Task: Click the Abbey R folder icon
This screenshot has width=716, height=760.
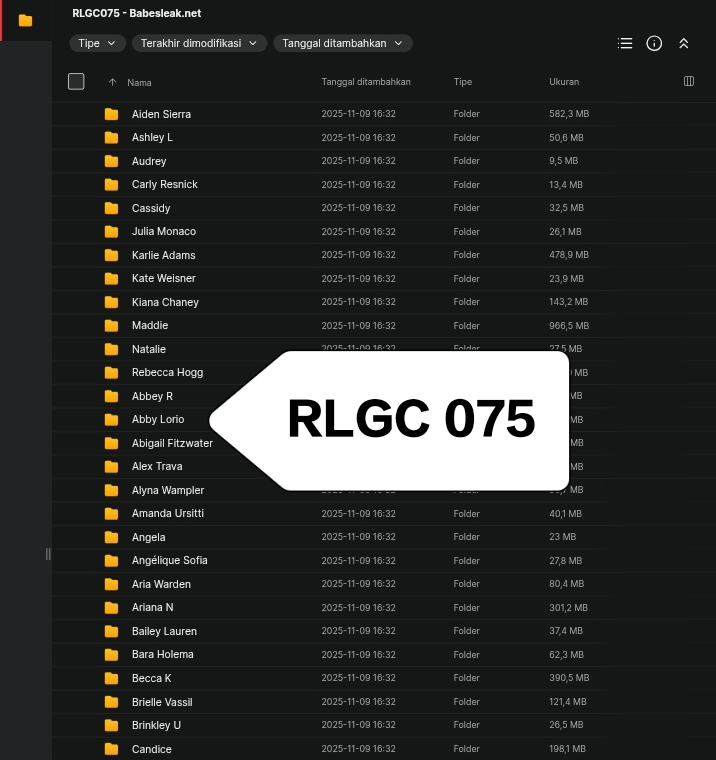Action: click(111, 396)
